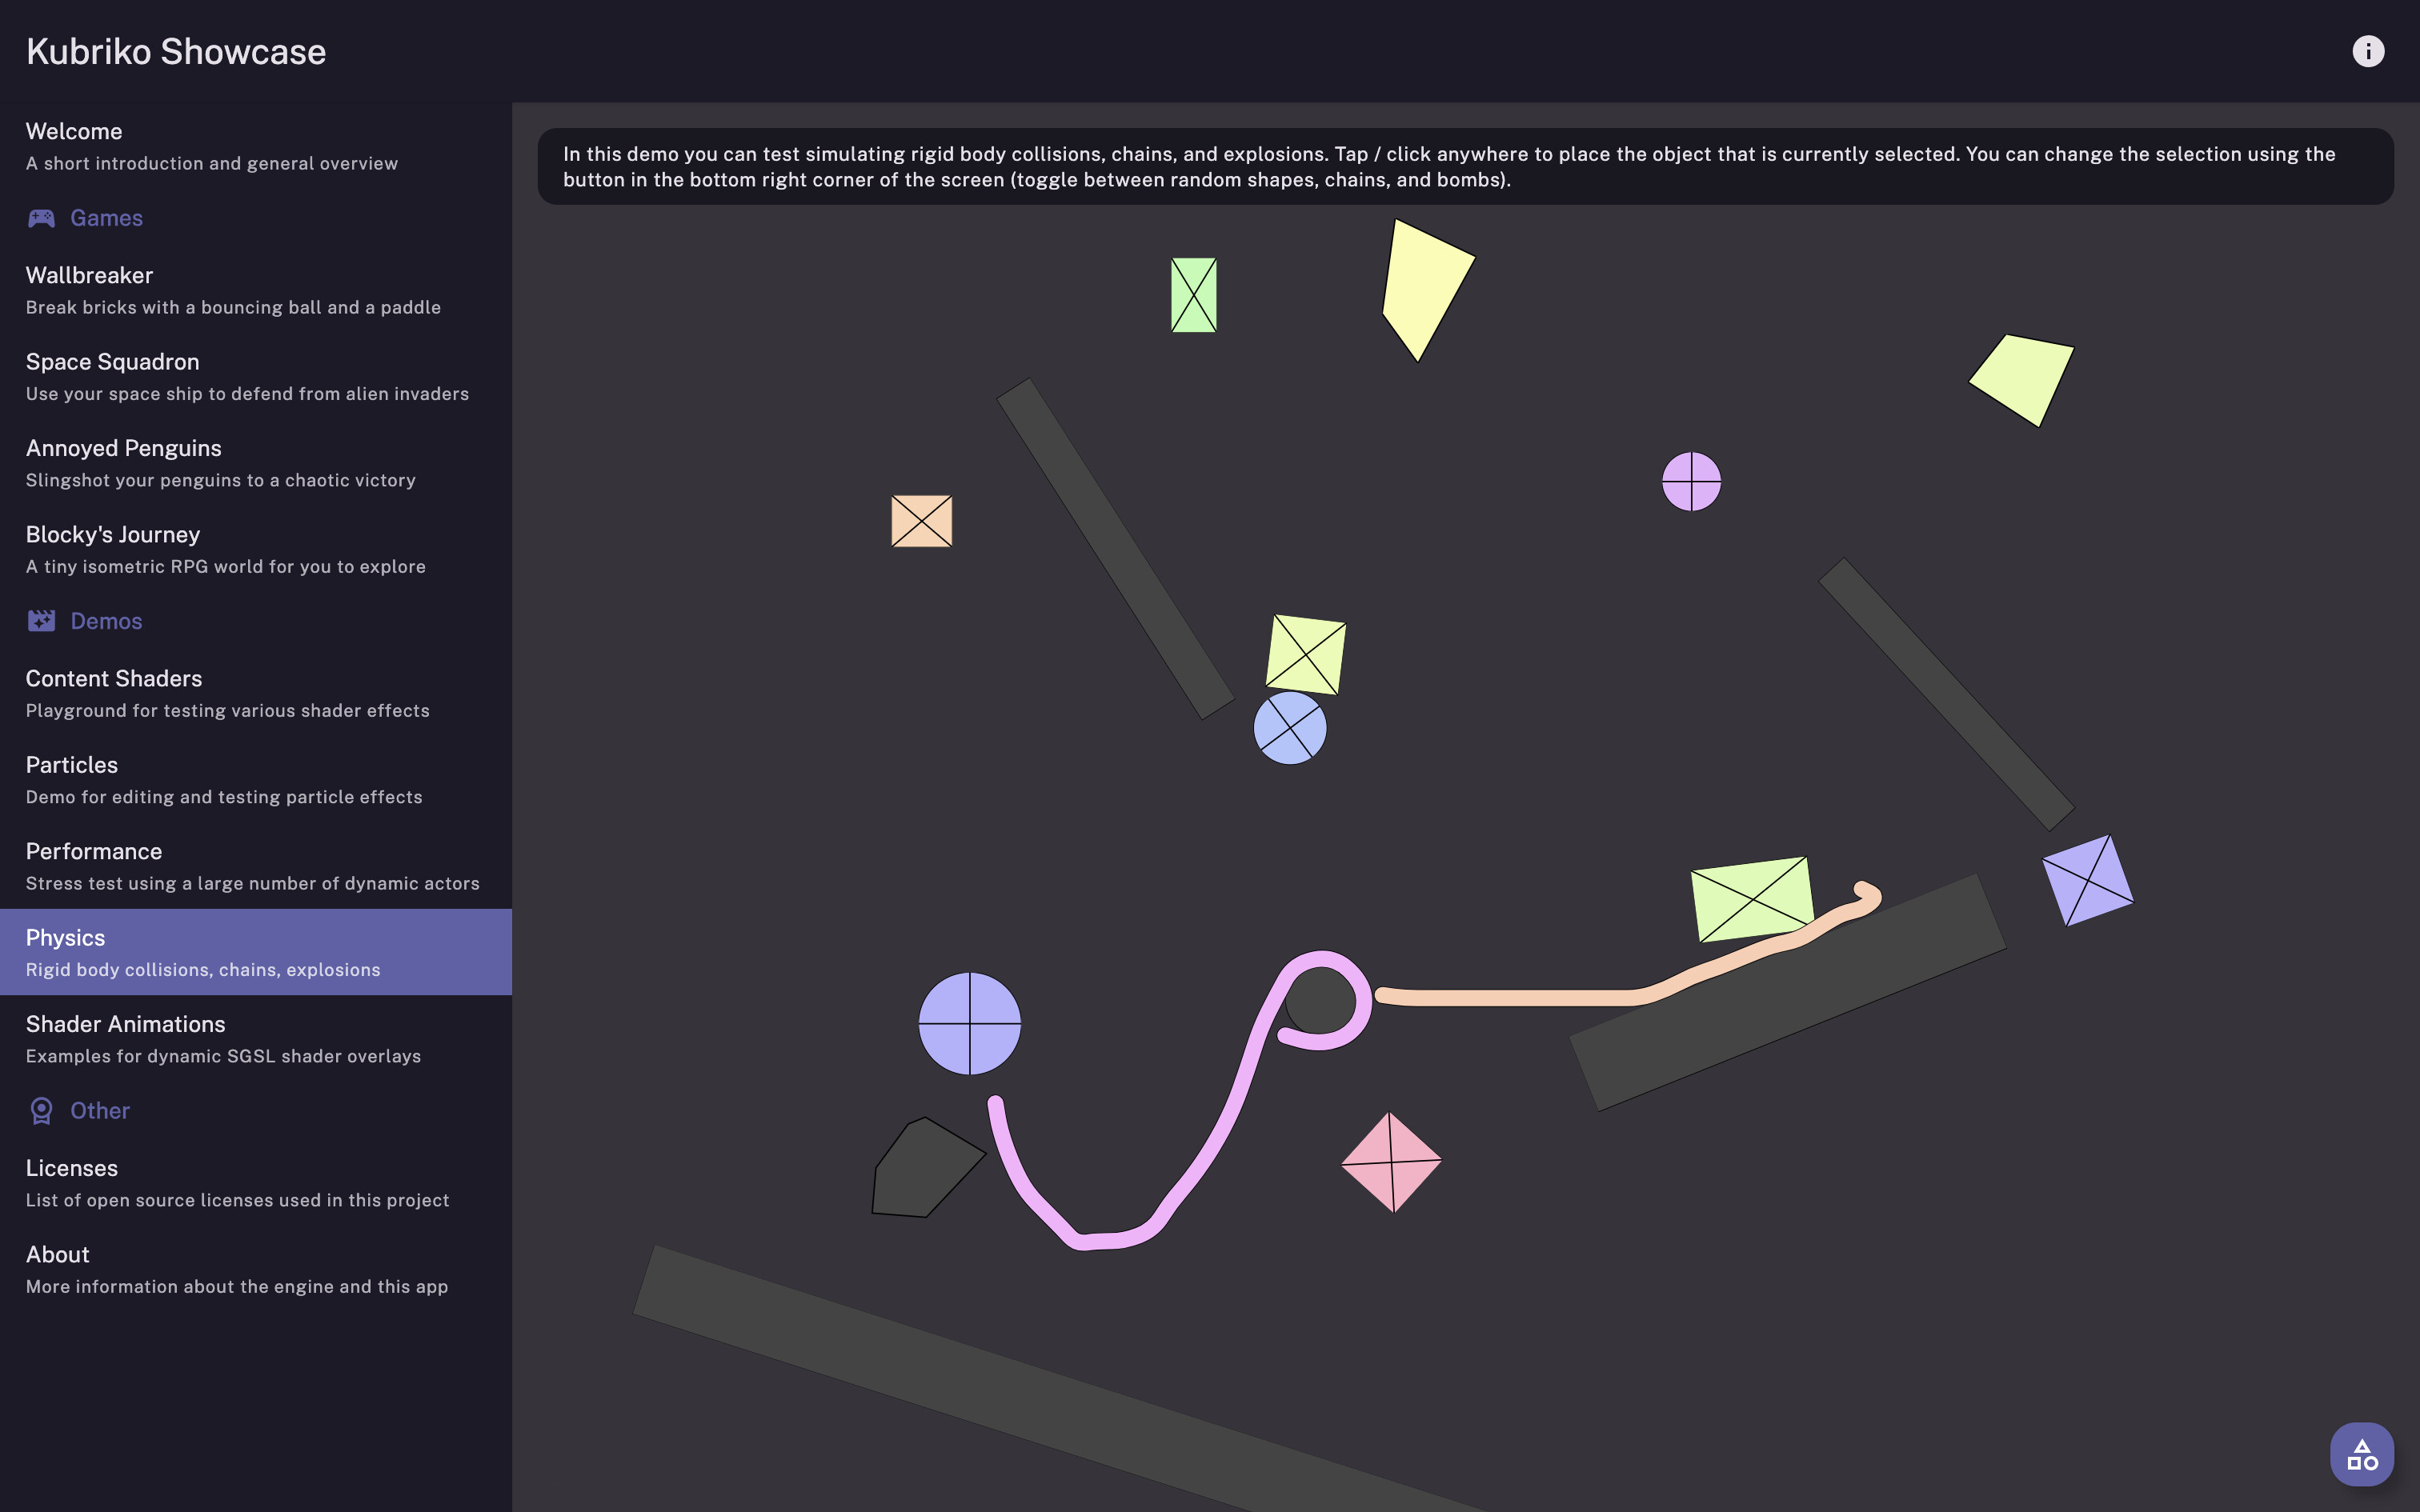
Task: Open the Performance stress test
Action: pyautogui.click(x=200, y=864)
